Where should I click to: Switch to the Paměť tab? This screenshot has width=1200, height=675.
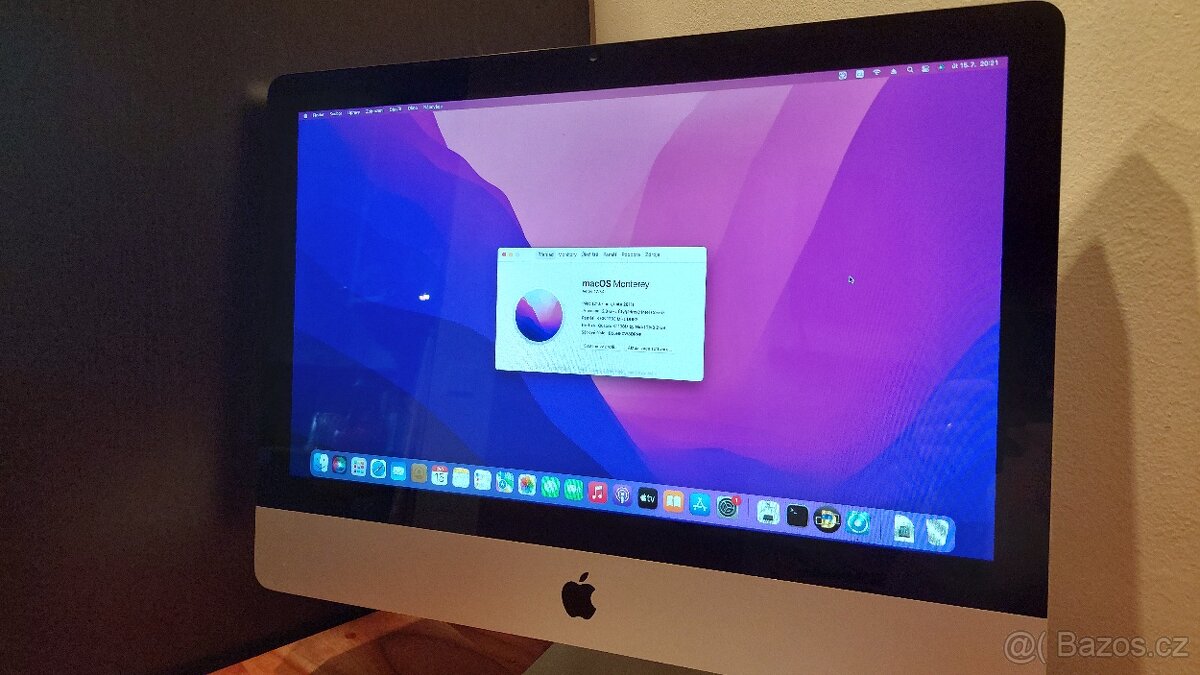pyautogui.click(x=610, y=254)
